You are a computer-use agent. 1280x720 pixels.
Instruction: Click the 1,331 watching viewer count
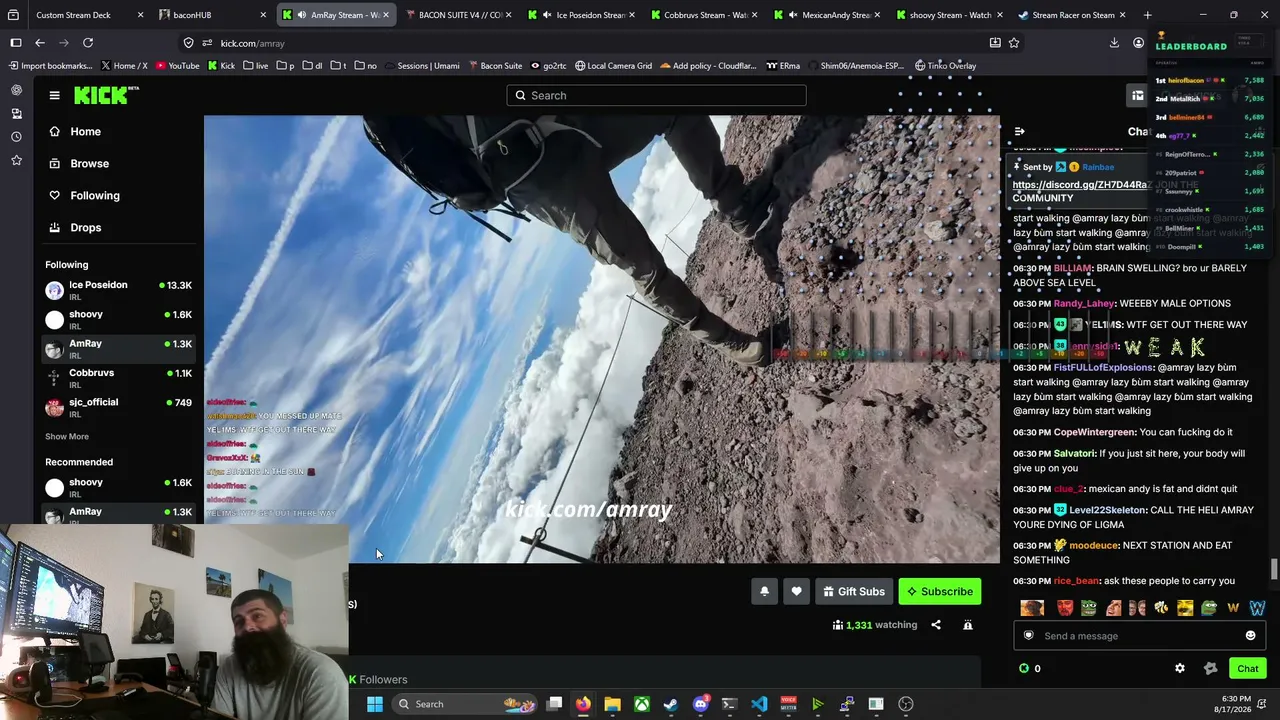click(x=874, y=625)
